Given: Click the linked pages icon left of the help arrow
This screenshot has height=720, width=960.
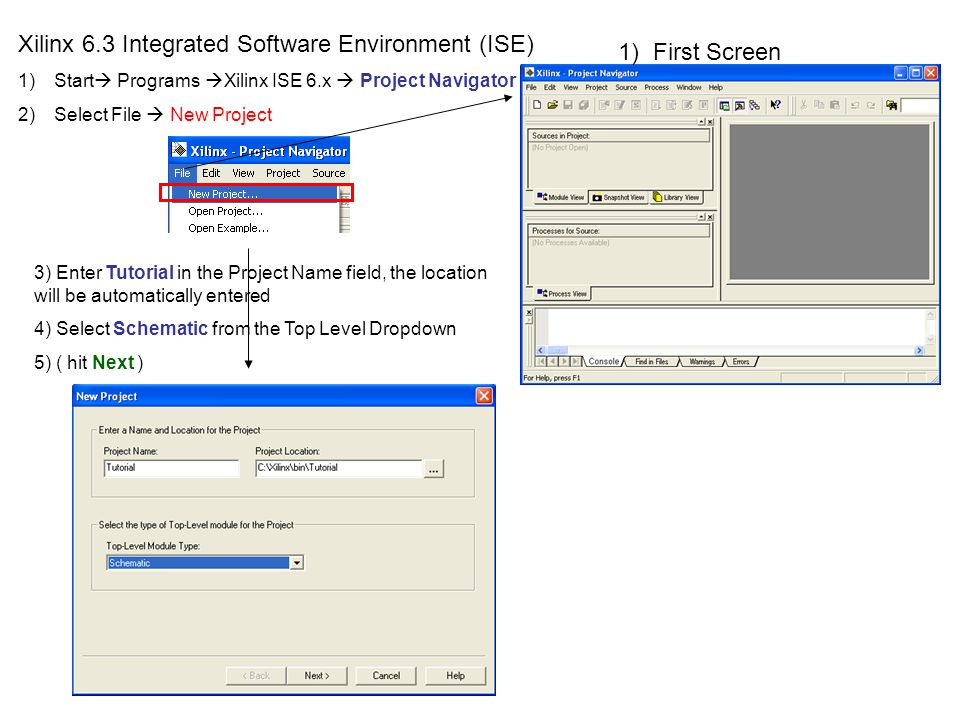Looking at the screenshot, I should pyautogui.click(x=755, y=105).
